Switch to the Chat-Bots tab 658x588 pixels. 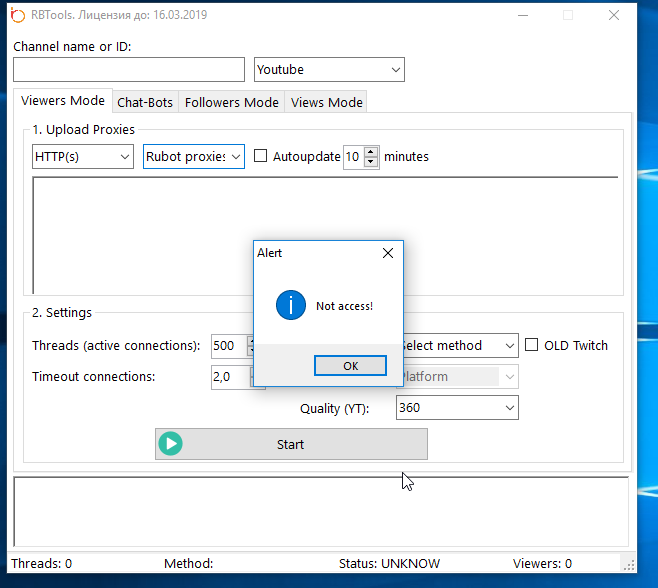point(145,102)
